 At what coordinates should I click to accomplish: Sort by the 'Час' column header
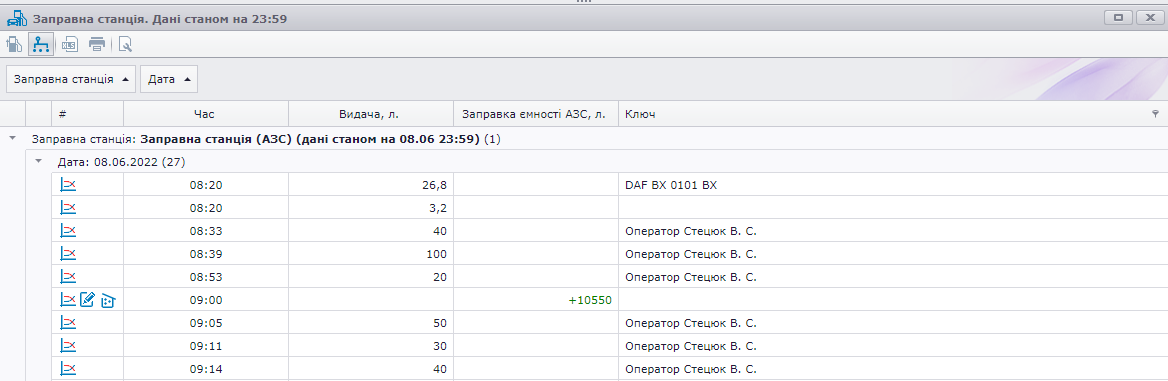(x=206, y=114)
